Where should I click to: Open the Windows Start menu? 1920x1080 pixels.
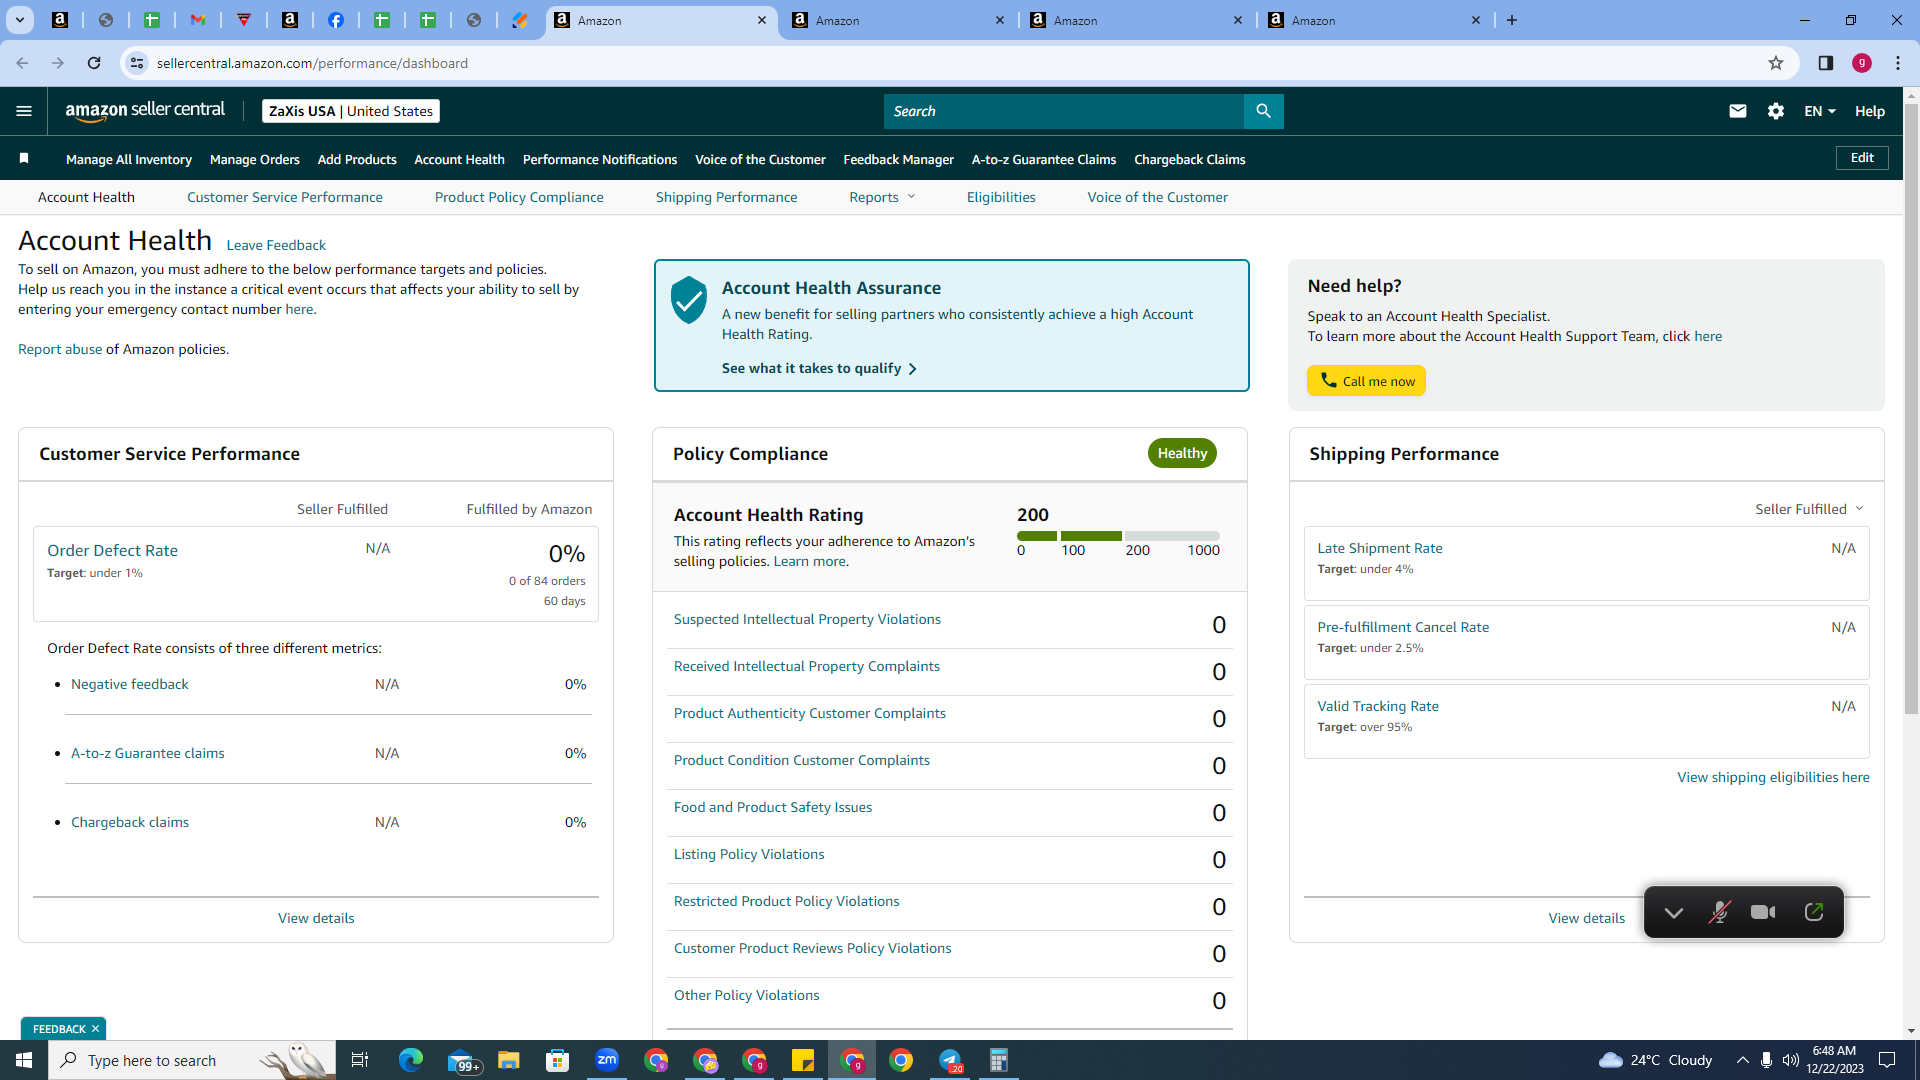click(24, 1060)
